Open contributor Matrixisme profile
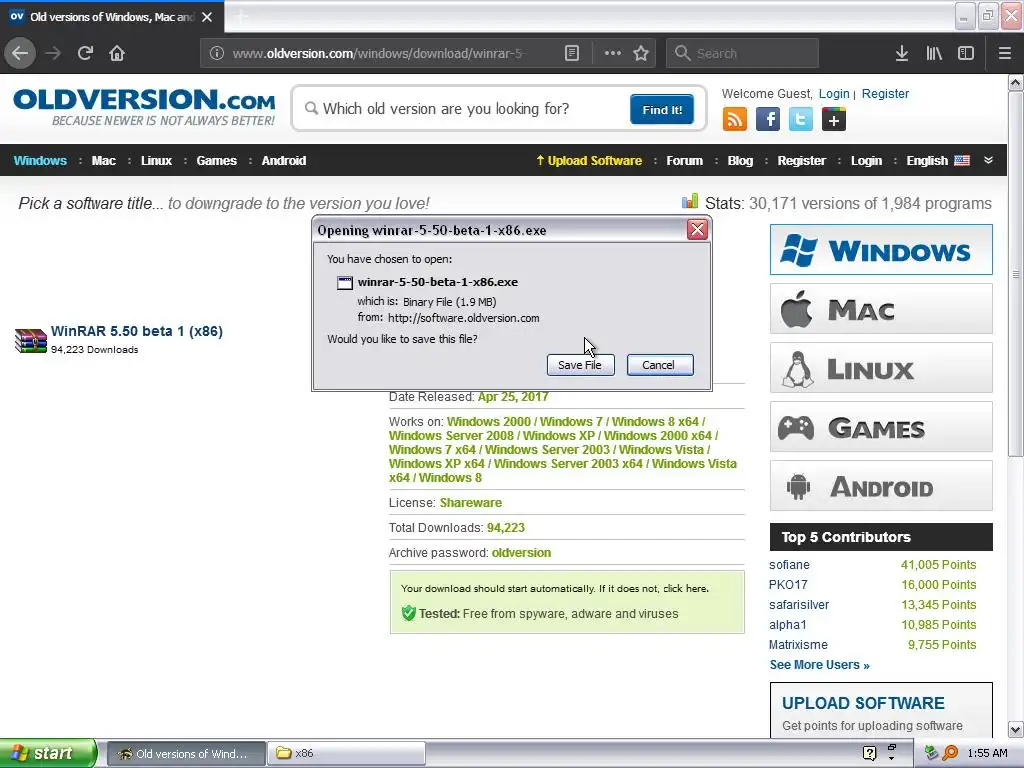The image size is (1024, 768). [x=798, y=645]
